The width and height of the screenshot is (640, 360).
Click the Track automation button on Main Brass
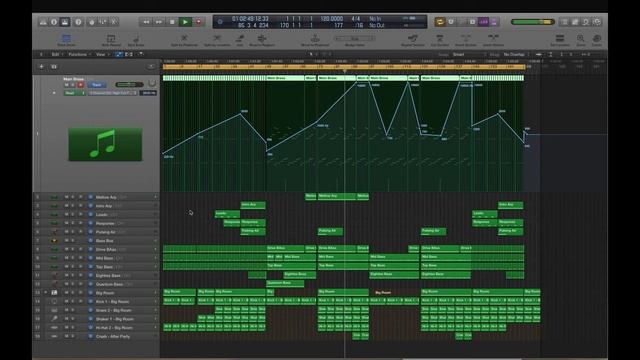[96, 85]
